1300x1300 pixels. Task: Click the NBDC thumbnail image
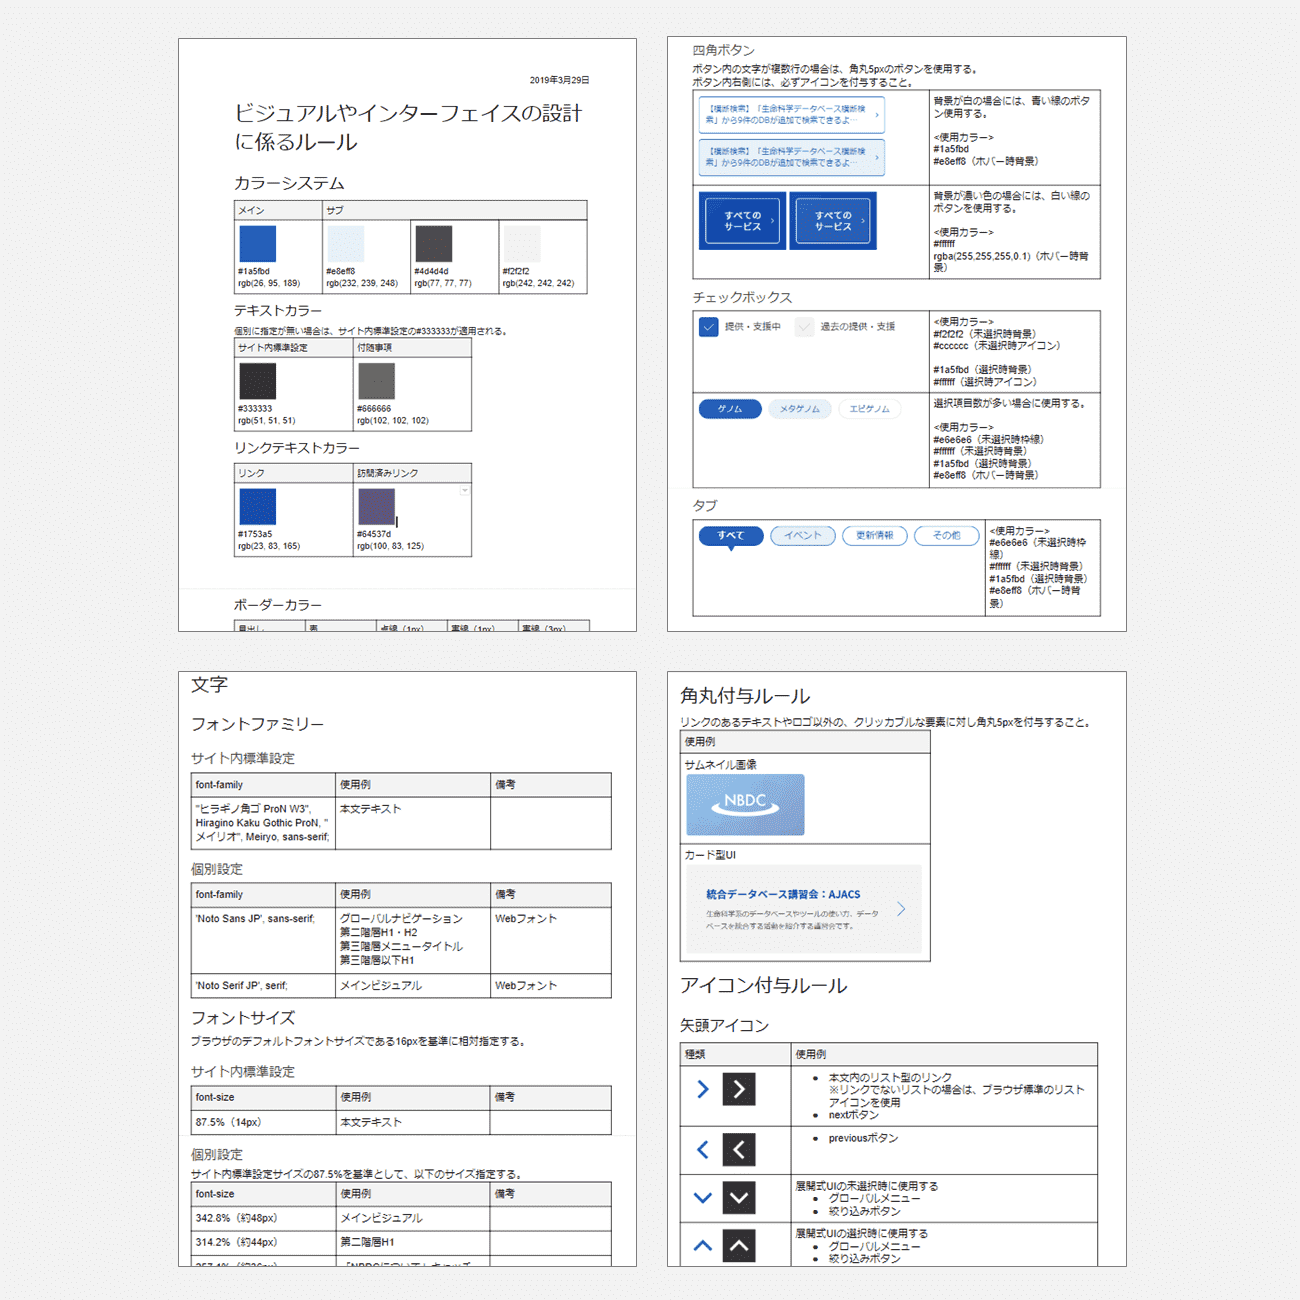[x=745, y=804]
